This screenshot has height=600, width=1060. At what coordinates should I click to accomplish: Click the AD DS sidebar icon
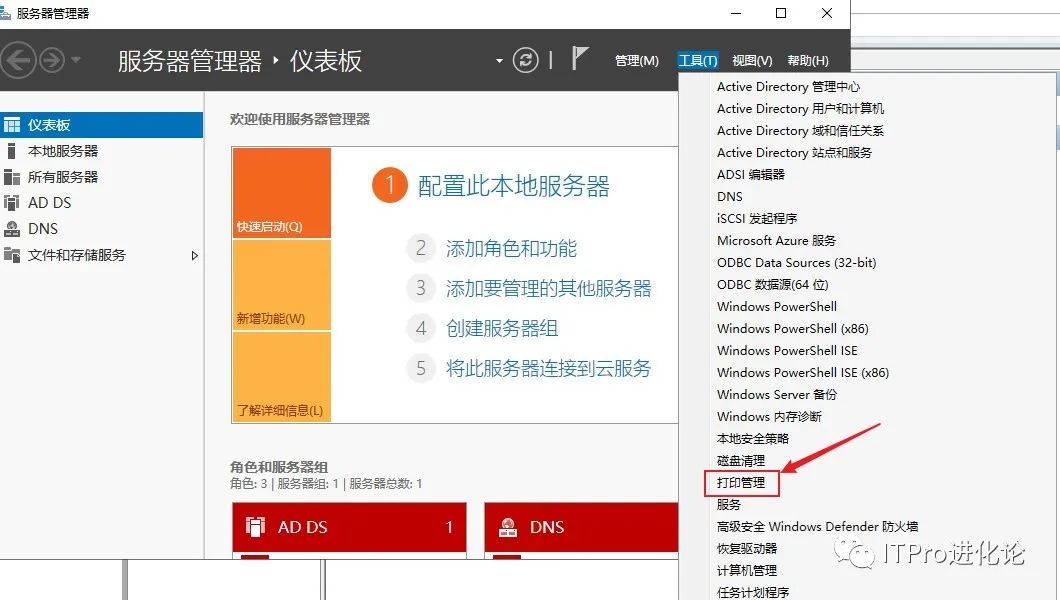(x=11, y=203)
